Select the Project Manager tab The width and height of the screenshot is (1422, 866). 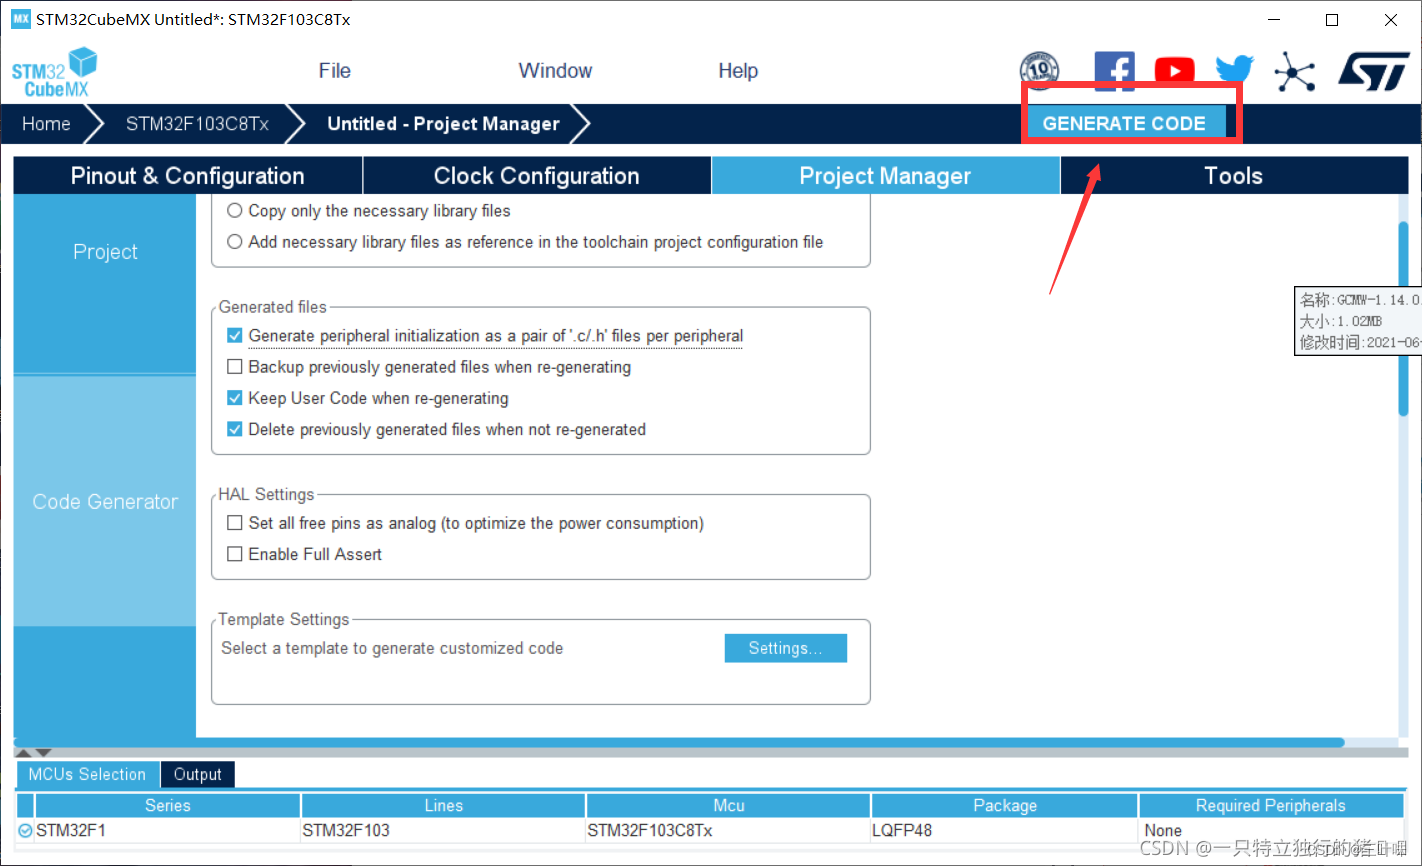(885, 176)
